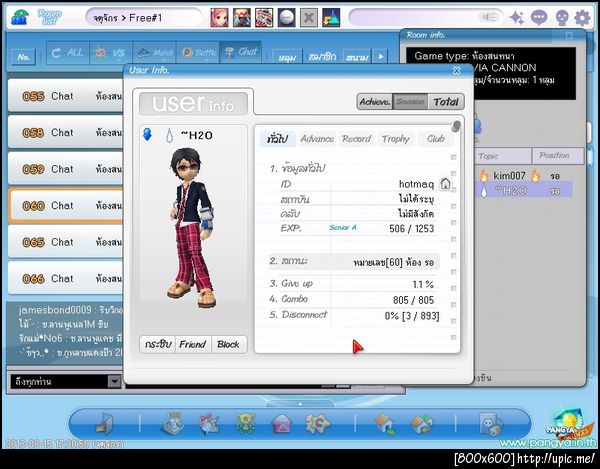Image resolution: width=600 pixels, height=469 pixels.
Task: Filter room list by Battle mode
Action: [x=198, y=52]
